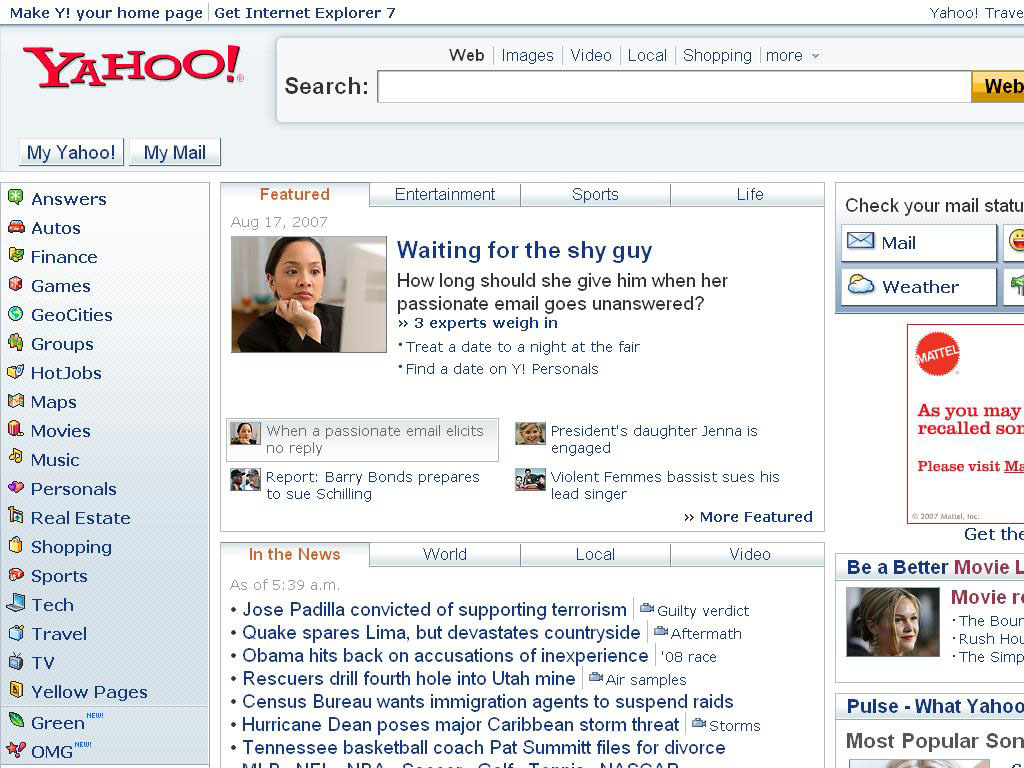Image resolution: width=1024 pixels, height=768 pixels.
Task: Select Images search category
Action: point(527,56)
